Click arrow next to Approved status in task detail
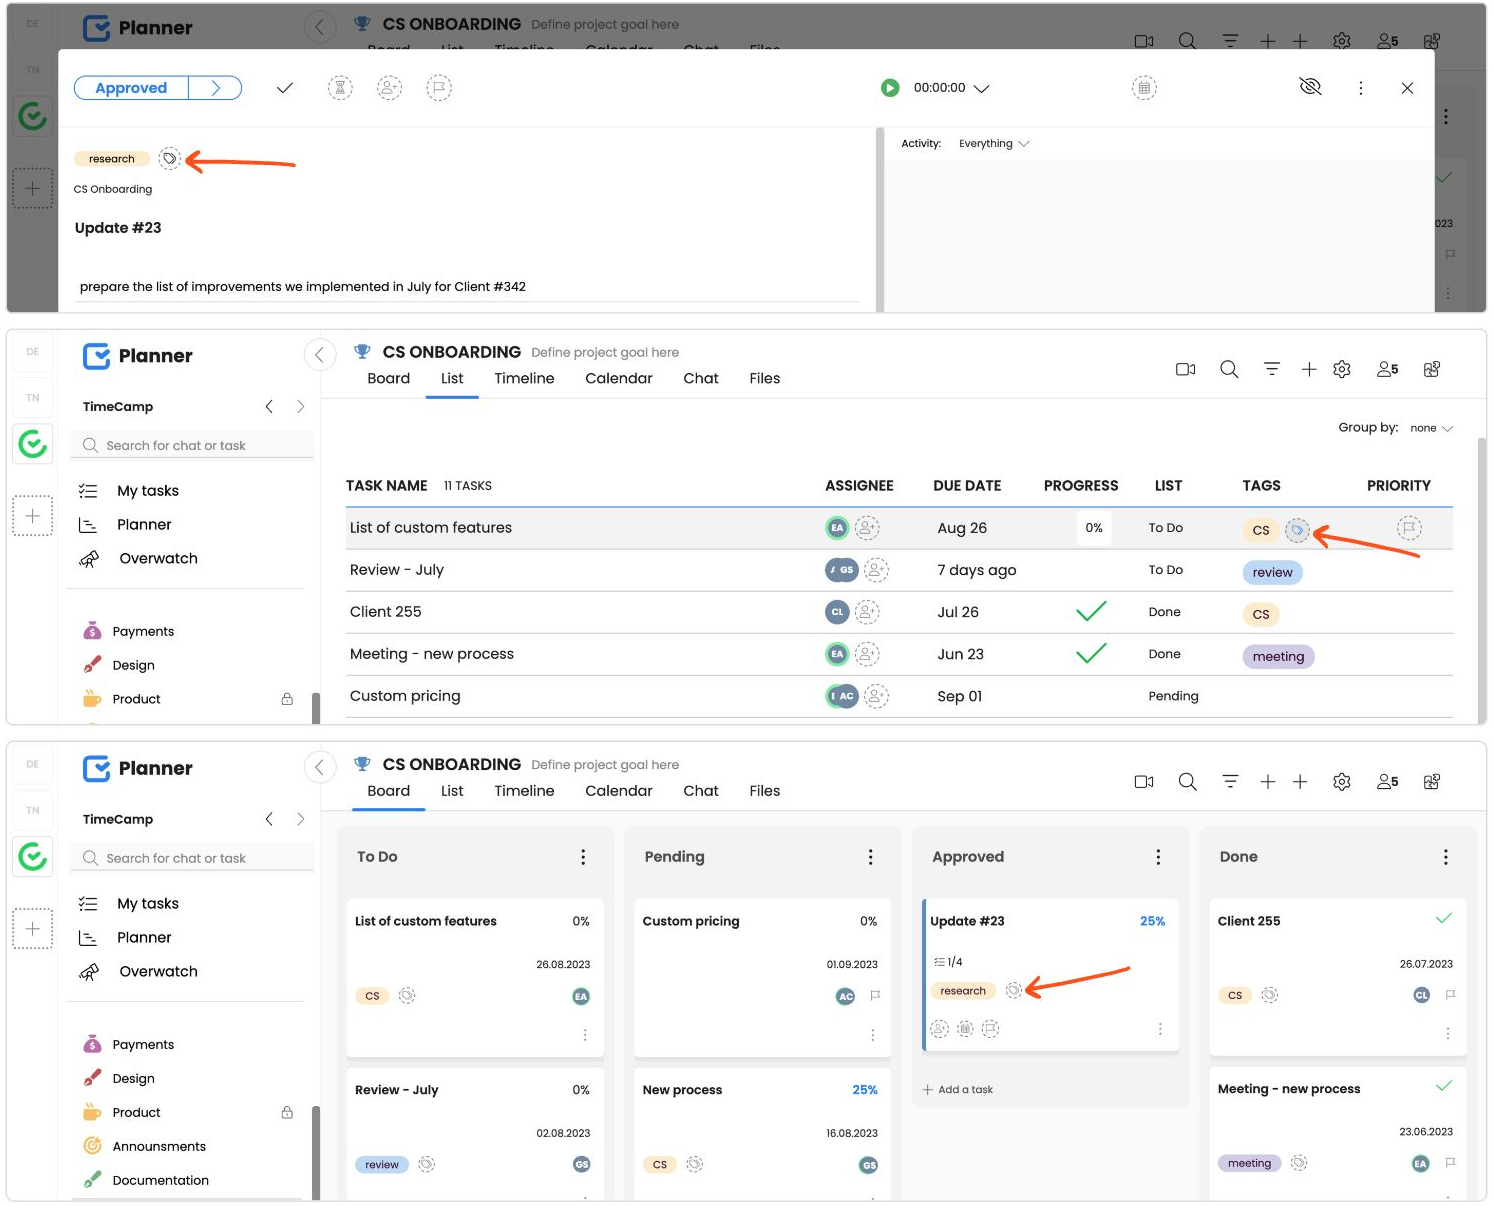The height and width of the screenshot is (1206, 1494). (x=215, y=88)
